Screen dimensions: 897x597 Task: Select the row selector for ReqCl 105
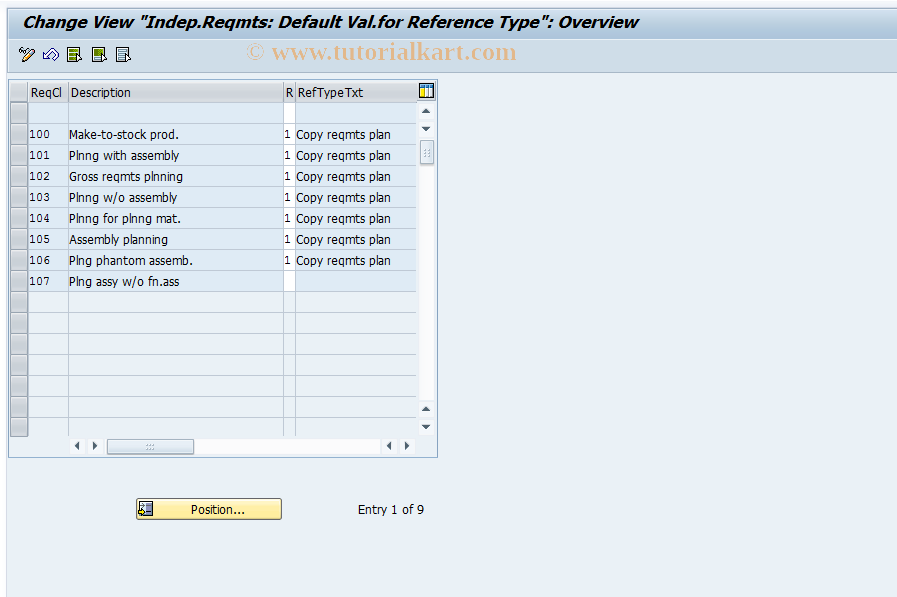pyautogui.click(x=19, y=239)
